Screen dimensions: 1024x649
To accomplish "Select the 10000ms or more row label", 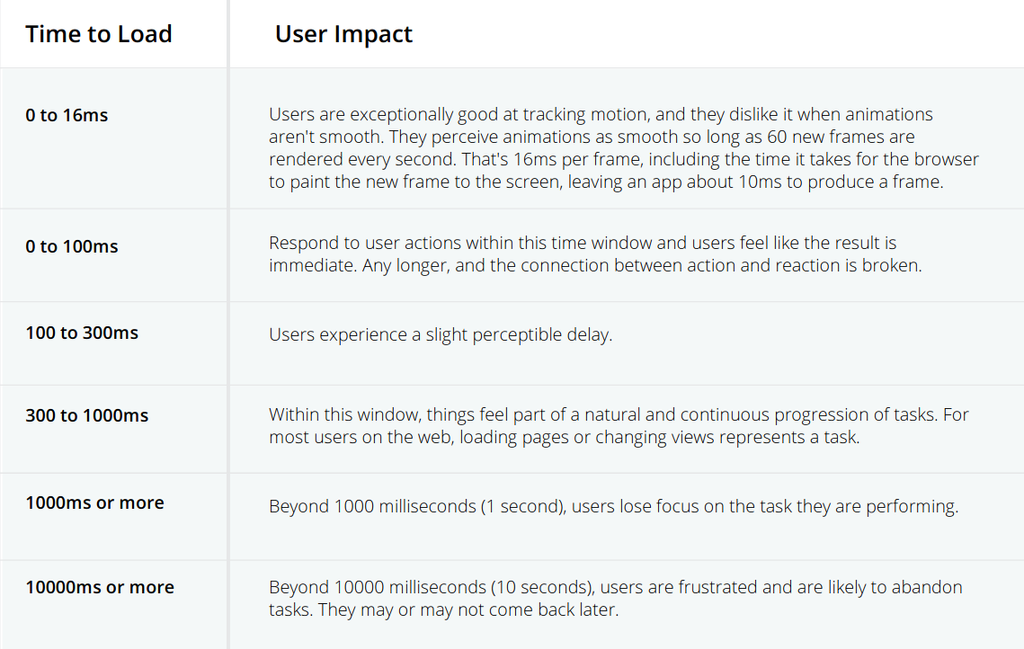I will point(100,587).
